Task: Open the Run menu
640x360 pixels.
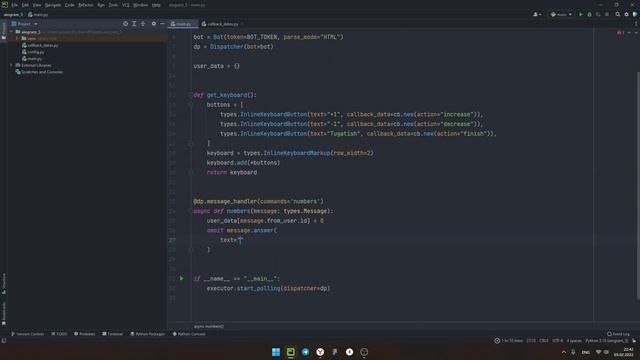Action: click(101, 5)
